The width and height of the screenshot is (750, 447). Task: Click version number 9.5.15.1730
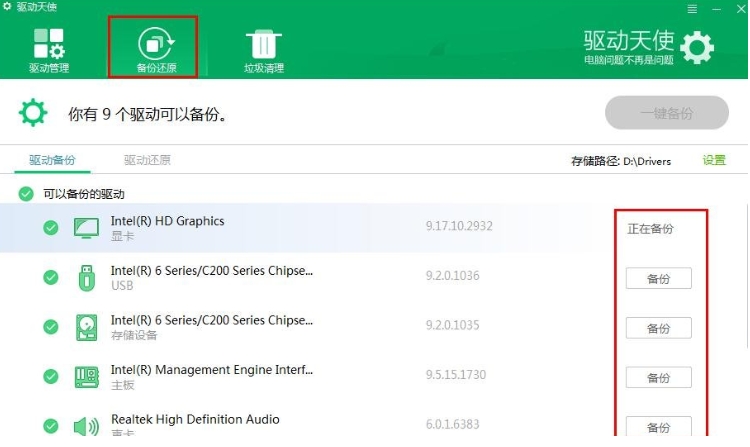(456, 375)
